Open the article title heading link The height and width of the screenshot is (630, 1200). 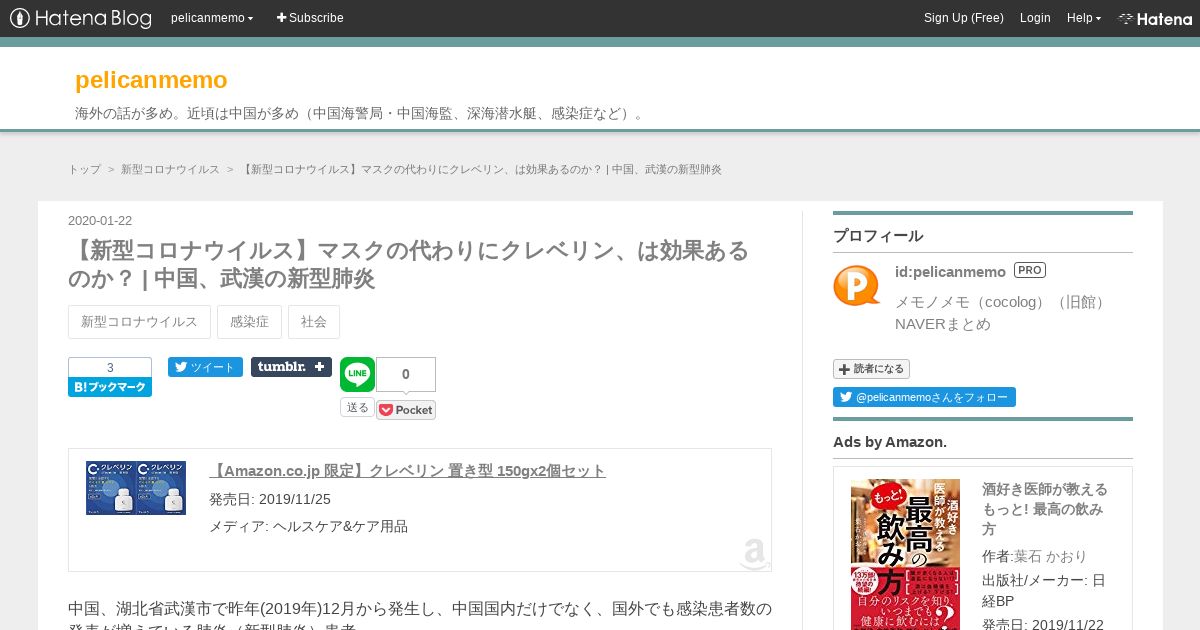(x=409, y=264)
